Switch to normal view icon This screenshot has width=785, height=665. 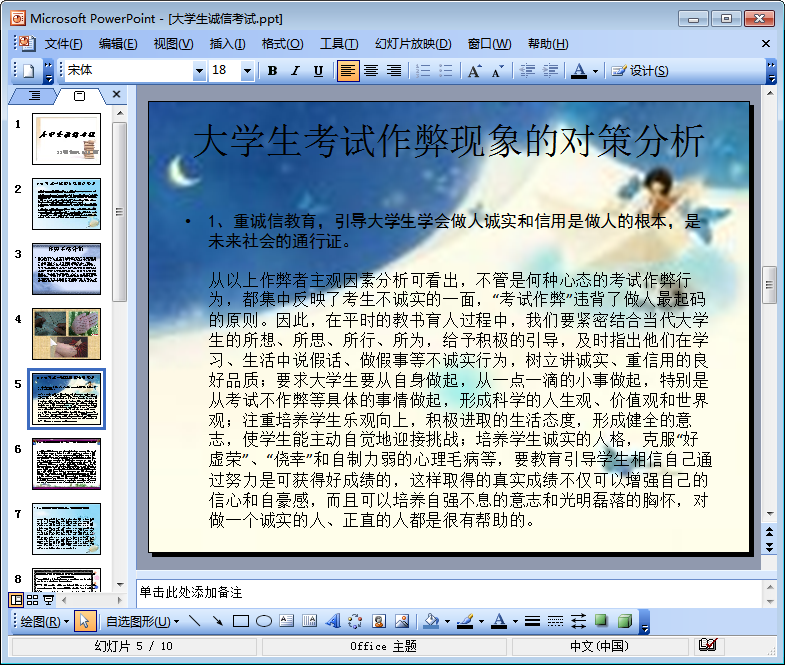click(x=17, y=599)
